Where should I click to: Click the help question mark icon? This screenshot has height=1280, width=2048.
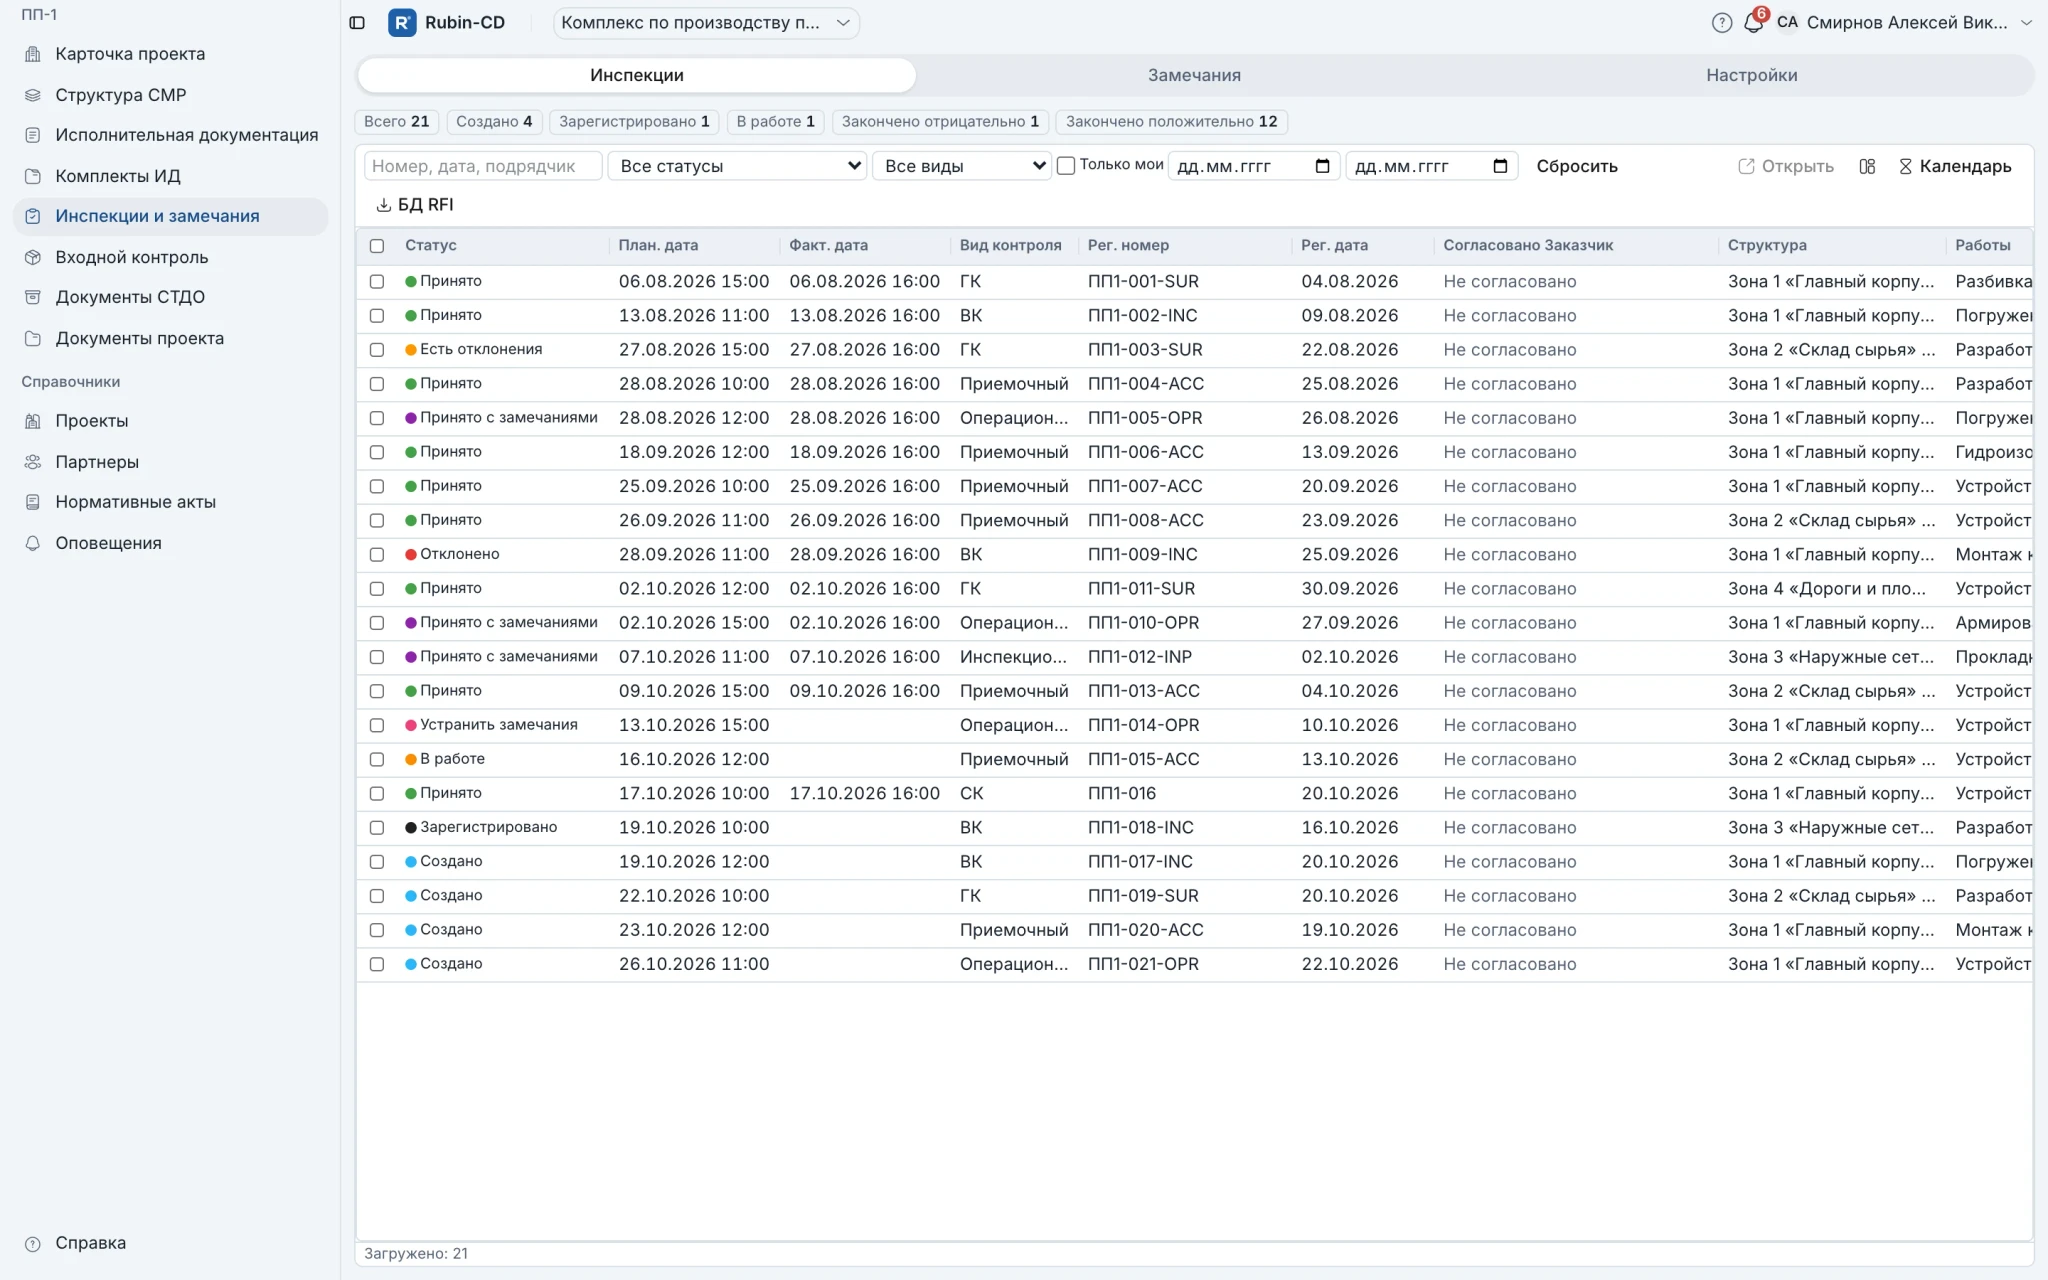1721,22
